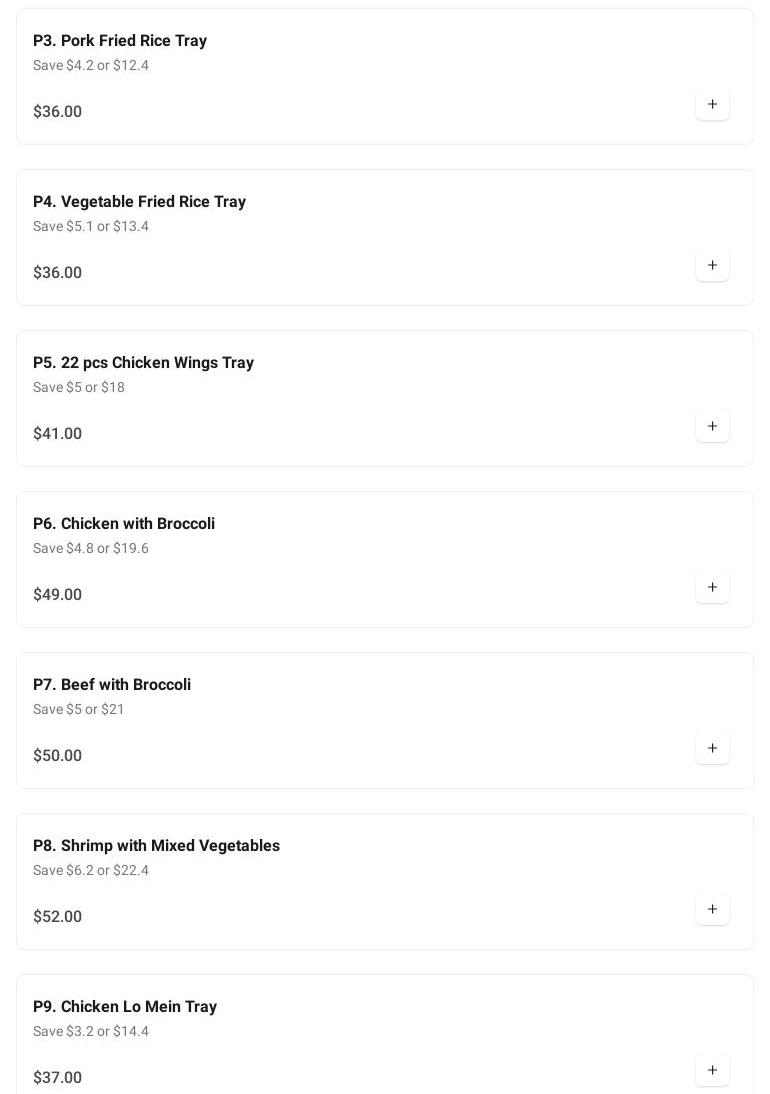The image size is (770, 1094).
Task: Click the "Save $3.2 or $14.4" description text
Action: [91, 1032]
